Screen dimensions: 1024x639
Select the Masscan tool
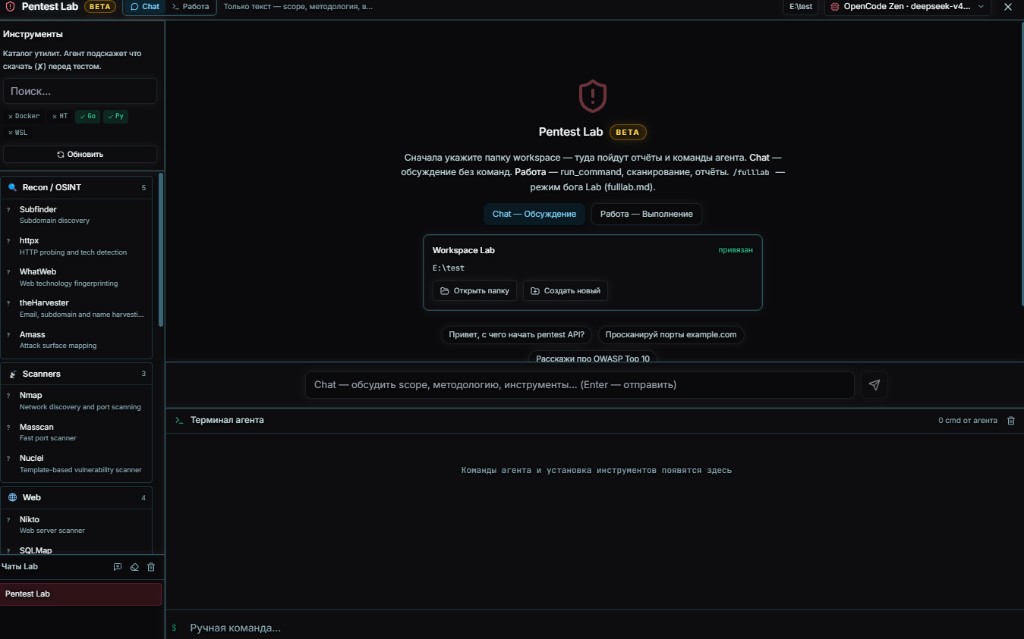[77, 432]
